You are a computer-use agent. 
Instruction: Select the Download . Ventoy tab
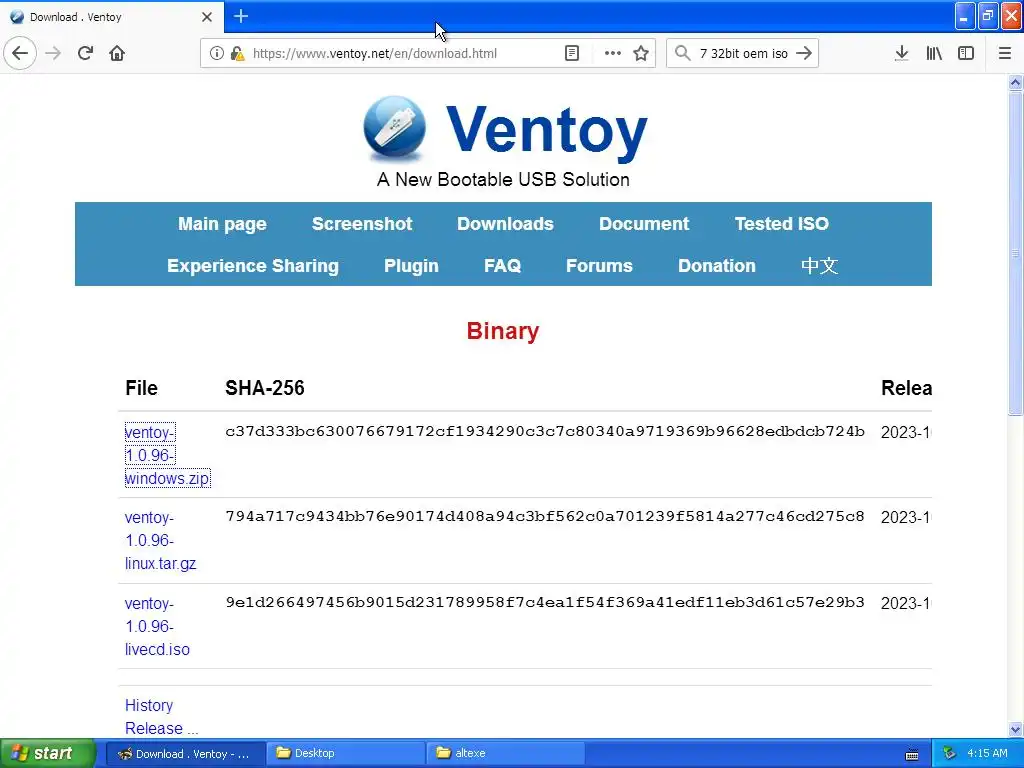point(112,17)
